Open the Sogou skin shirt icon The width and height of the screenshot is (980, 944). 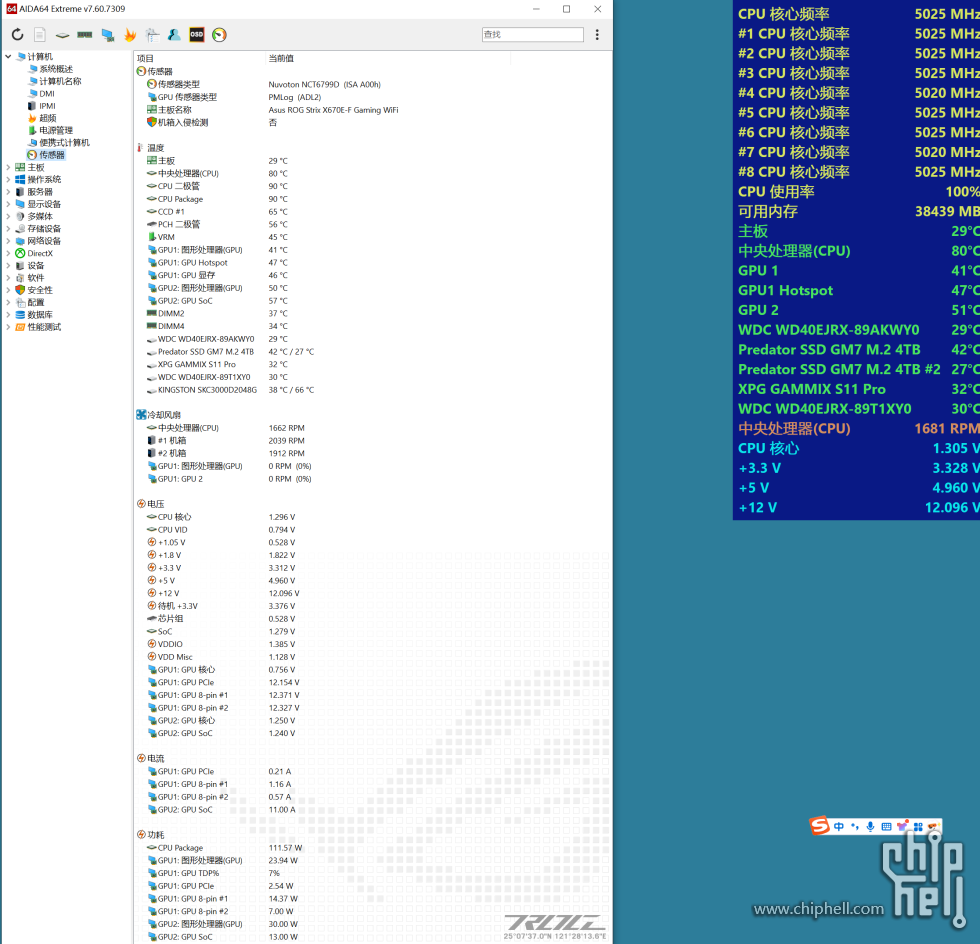tap(902, 826)
